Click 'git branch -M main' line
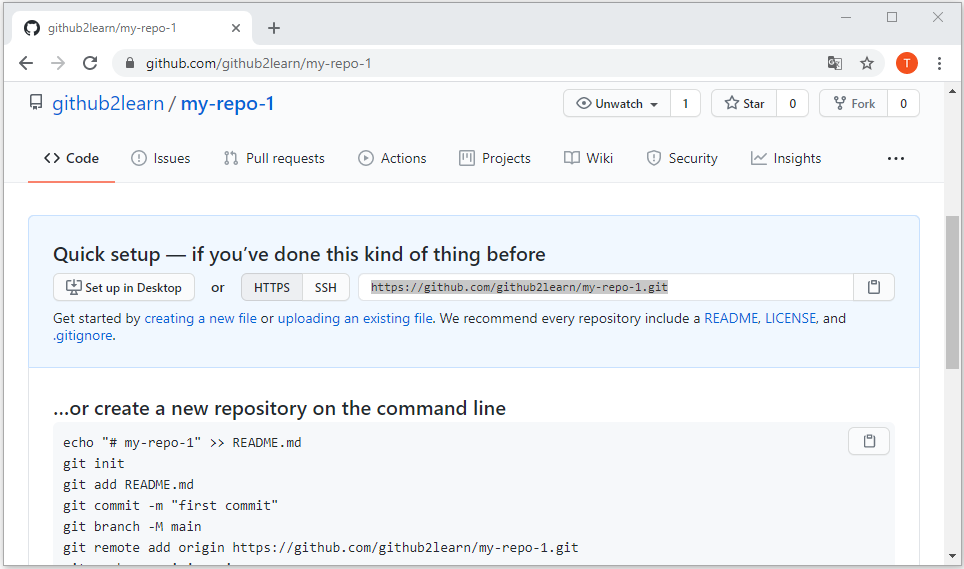The height and width of the screenshot is (569, 964). pos(132,527)
